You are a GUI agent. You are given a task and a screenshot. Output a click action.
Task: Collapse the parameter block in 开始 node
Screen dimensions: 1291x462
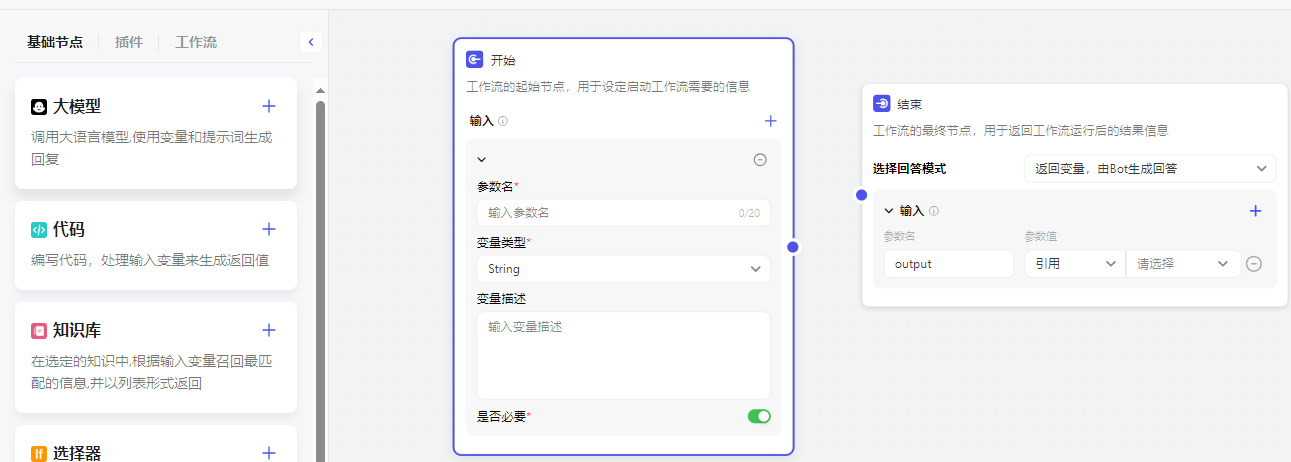tap(481, 159)
